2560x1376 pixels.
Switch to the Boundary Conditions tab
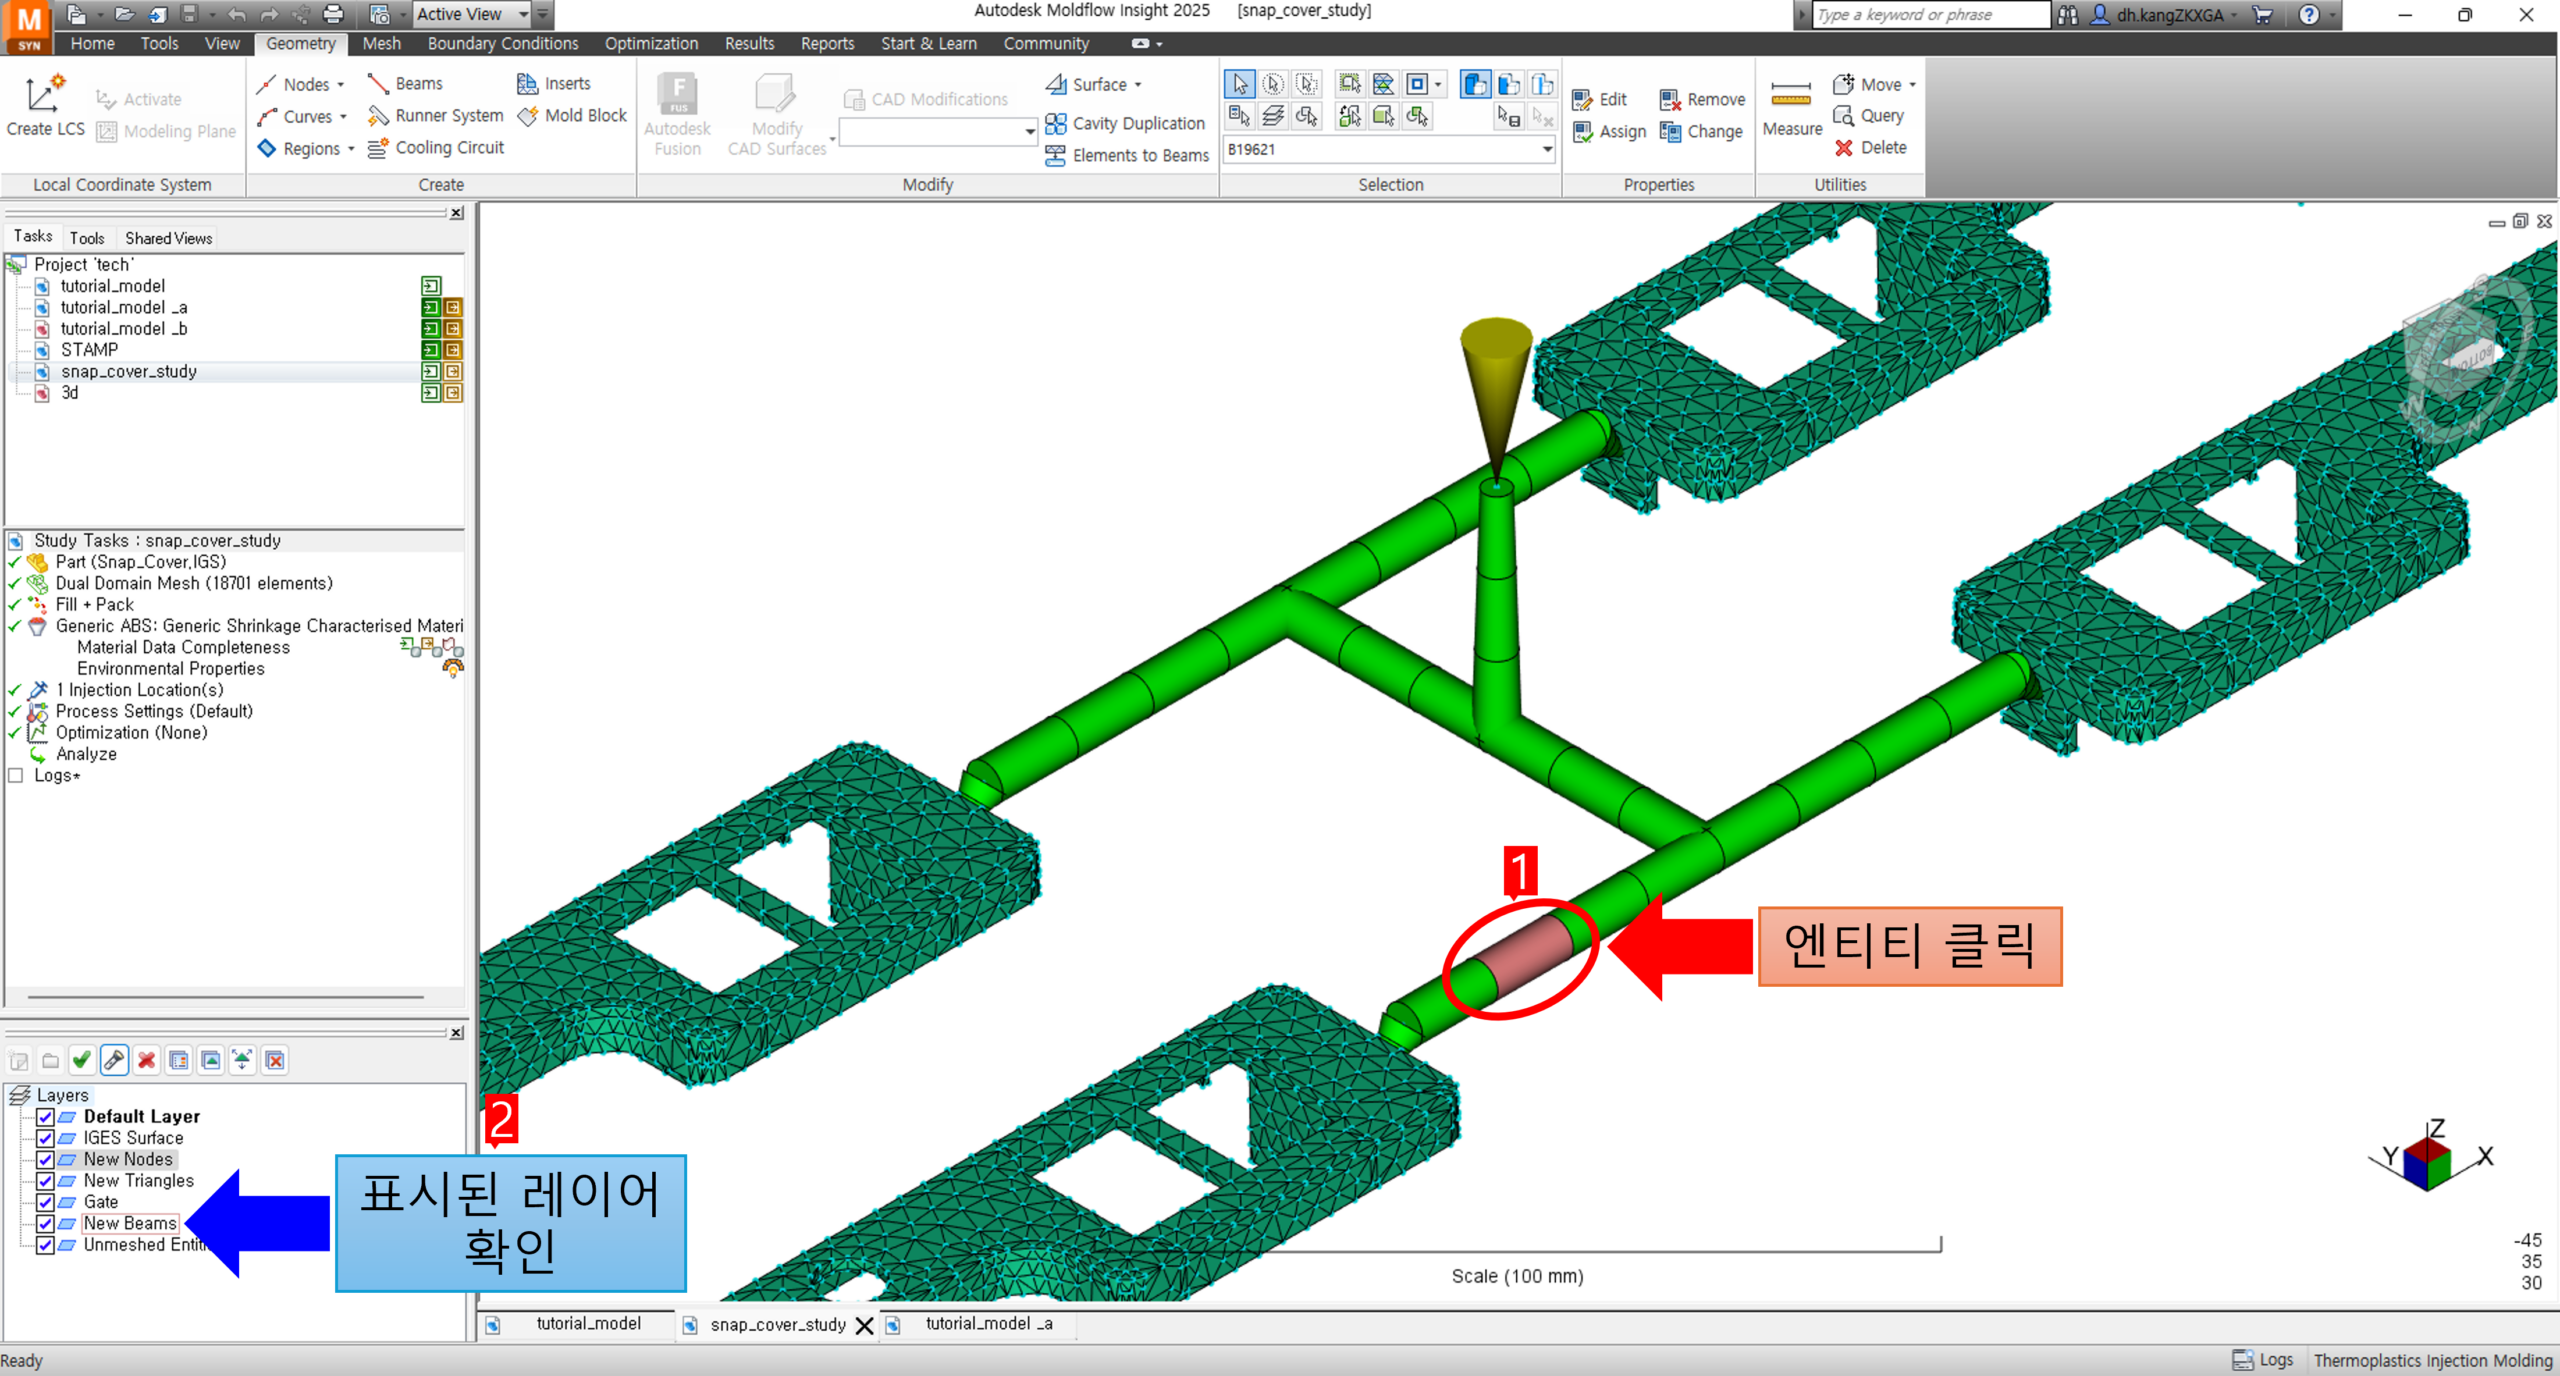(x=502, y=44)
